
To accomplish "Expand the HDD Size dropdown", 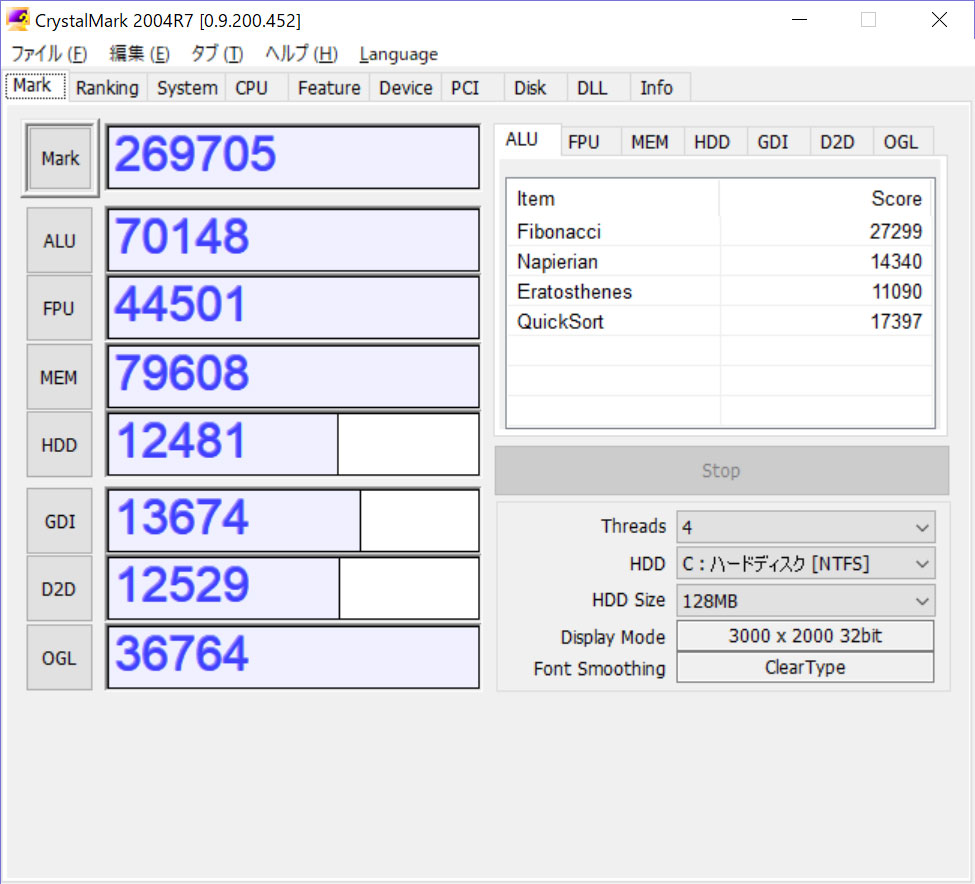I will click(806, 601).
